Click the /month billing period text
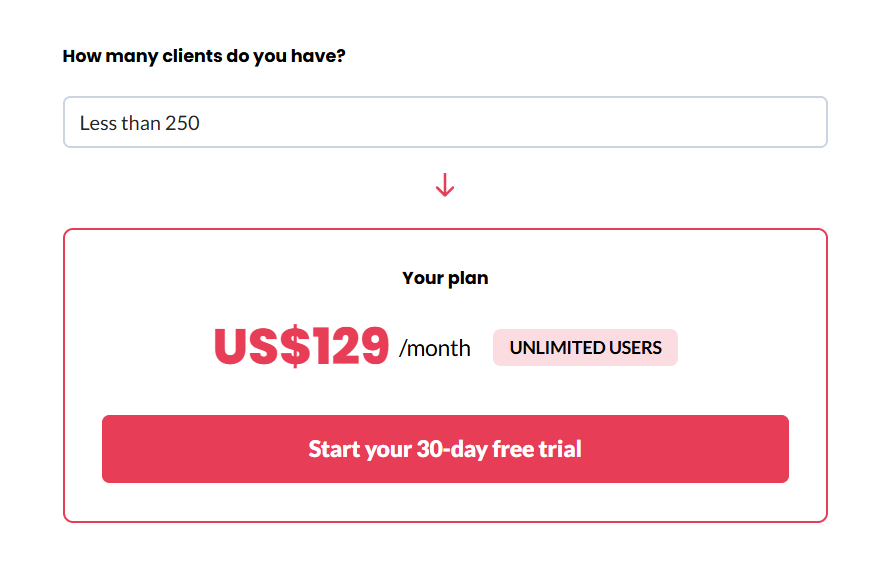Image resolution: width=893 pixels, height=586 pixels. [435, 348]
